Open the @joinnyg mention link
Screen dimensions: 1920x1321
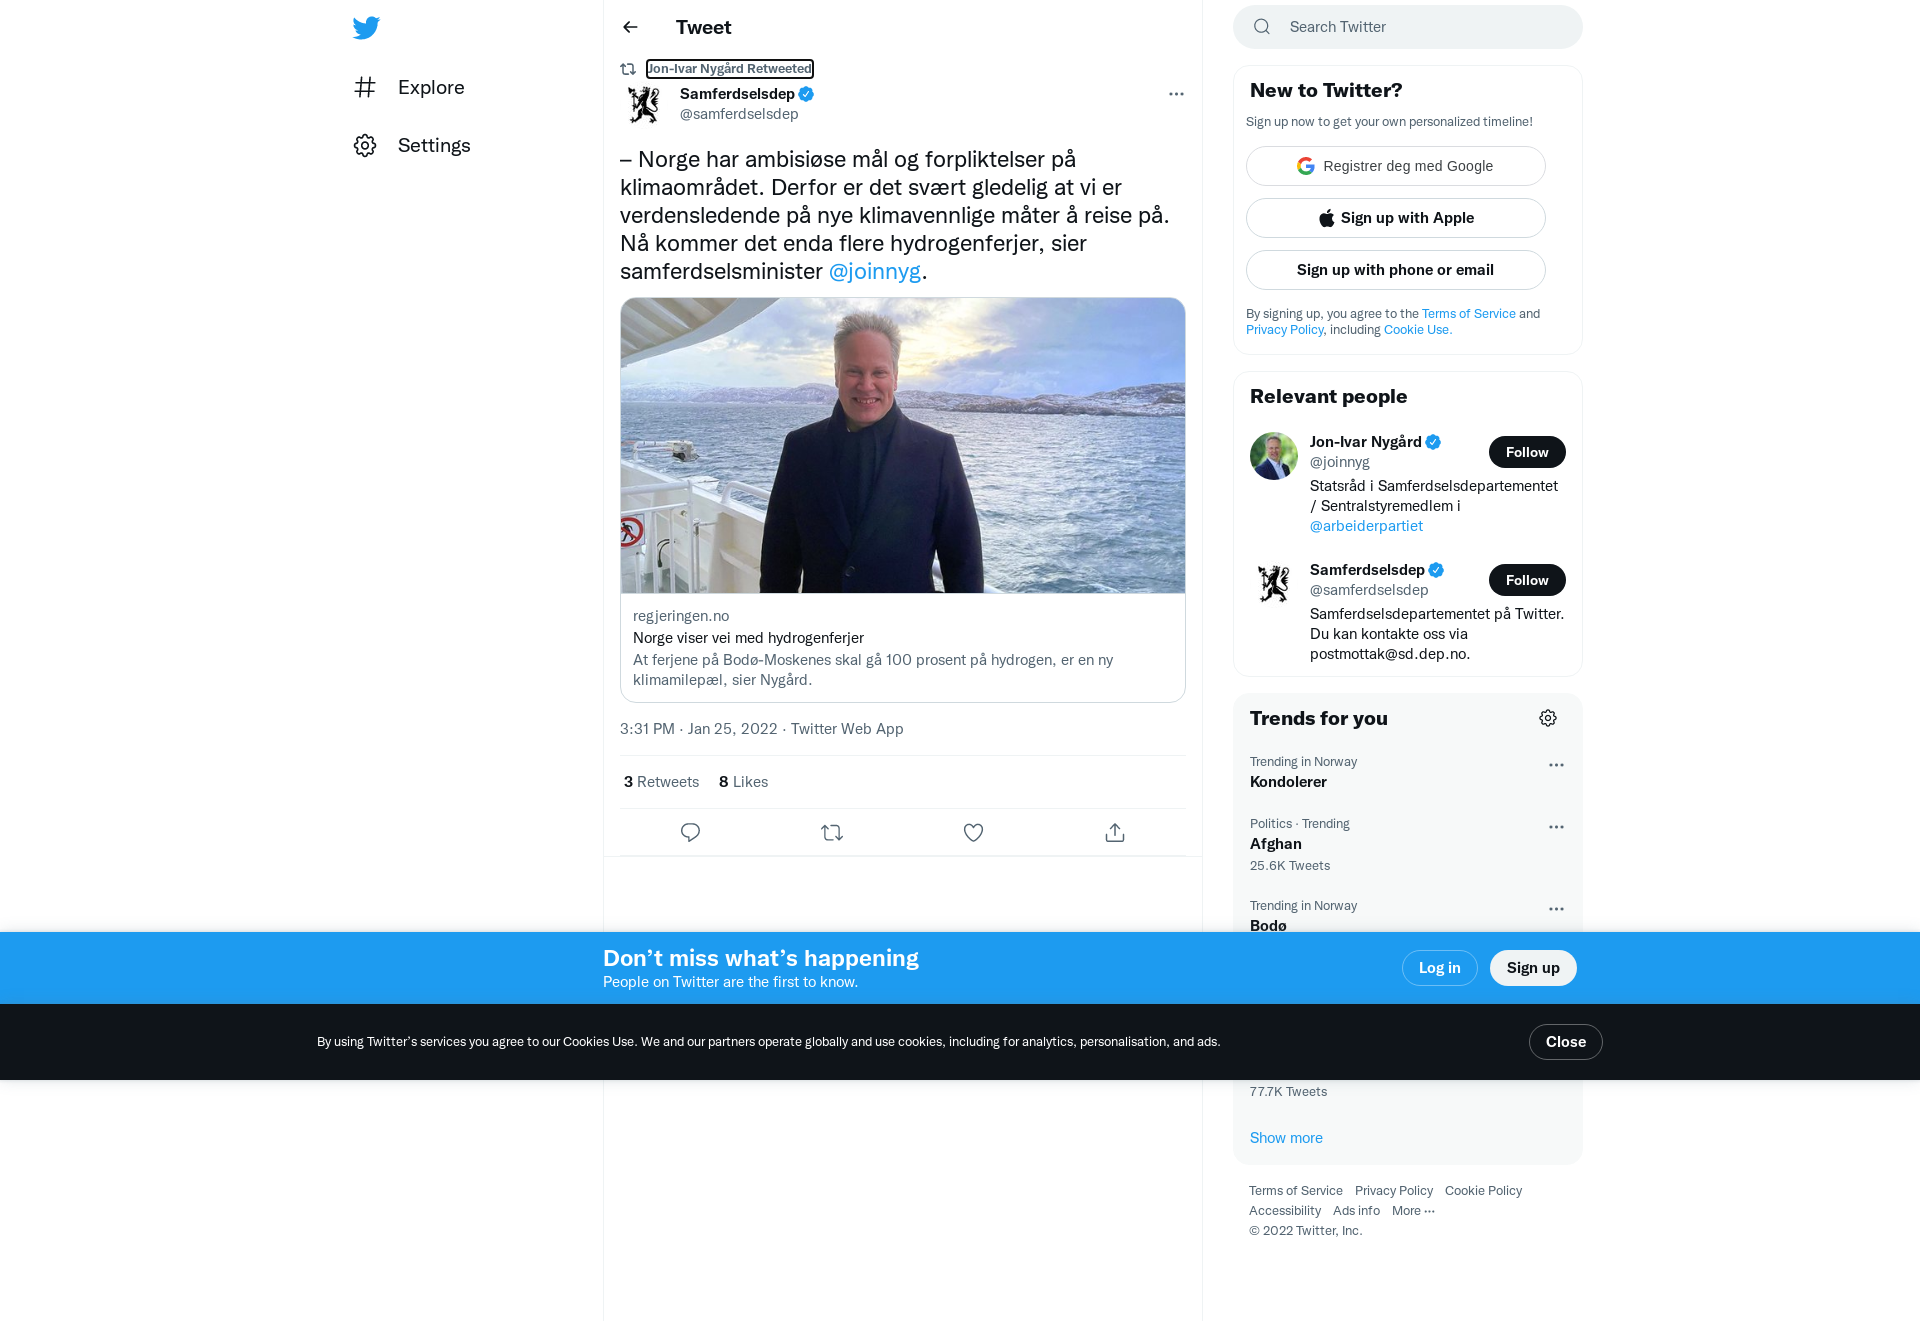pos(874,271)
